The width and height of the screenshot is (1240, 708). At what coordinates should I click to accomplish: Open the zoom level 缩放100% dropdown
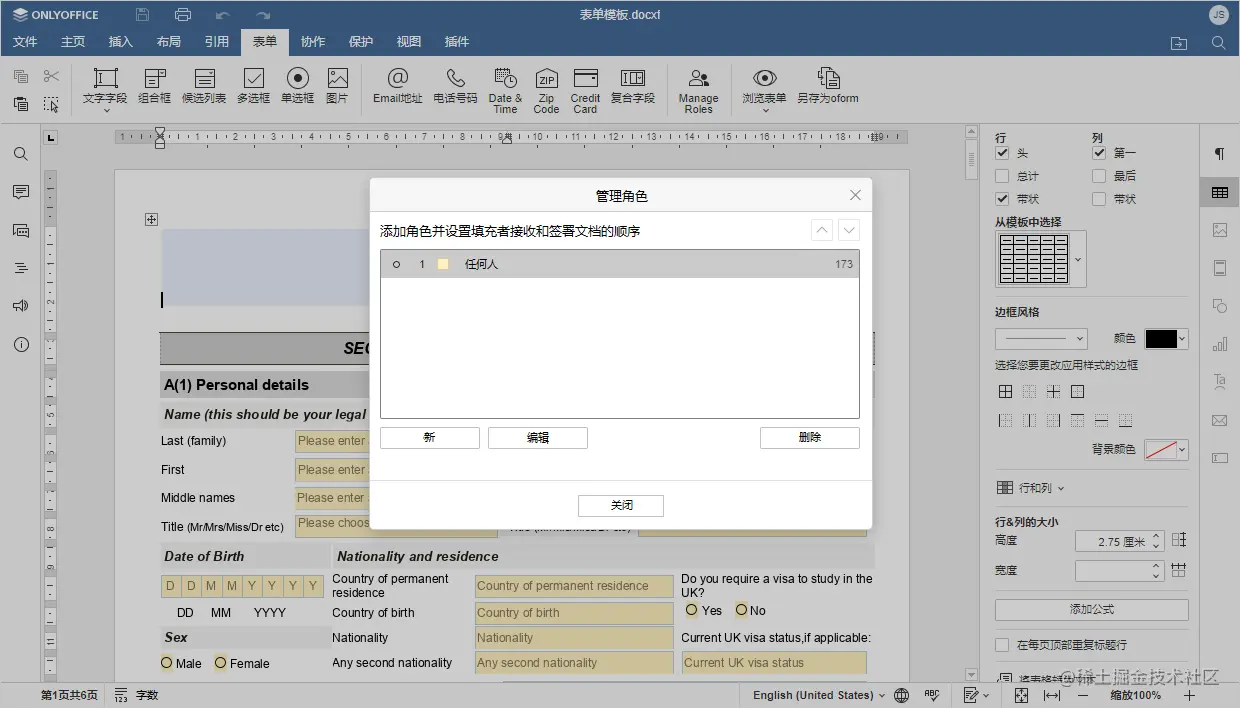(1134, 694)
